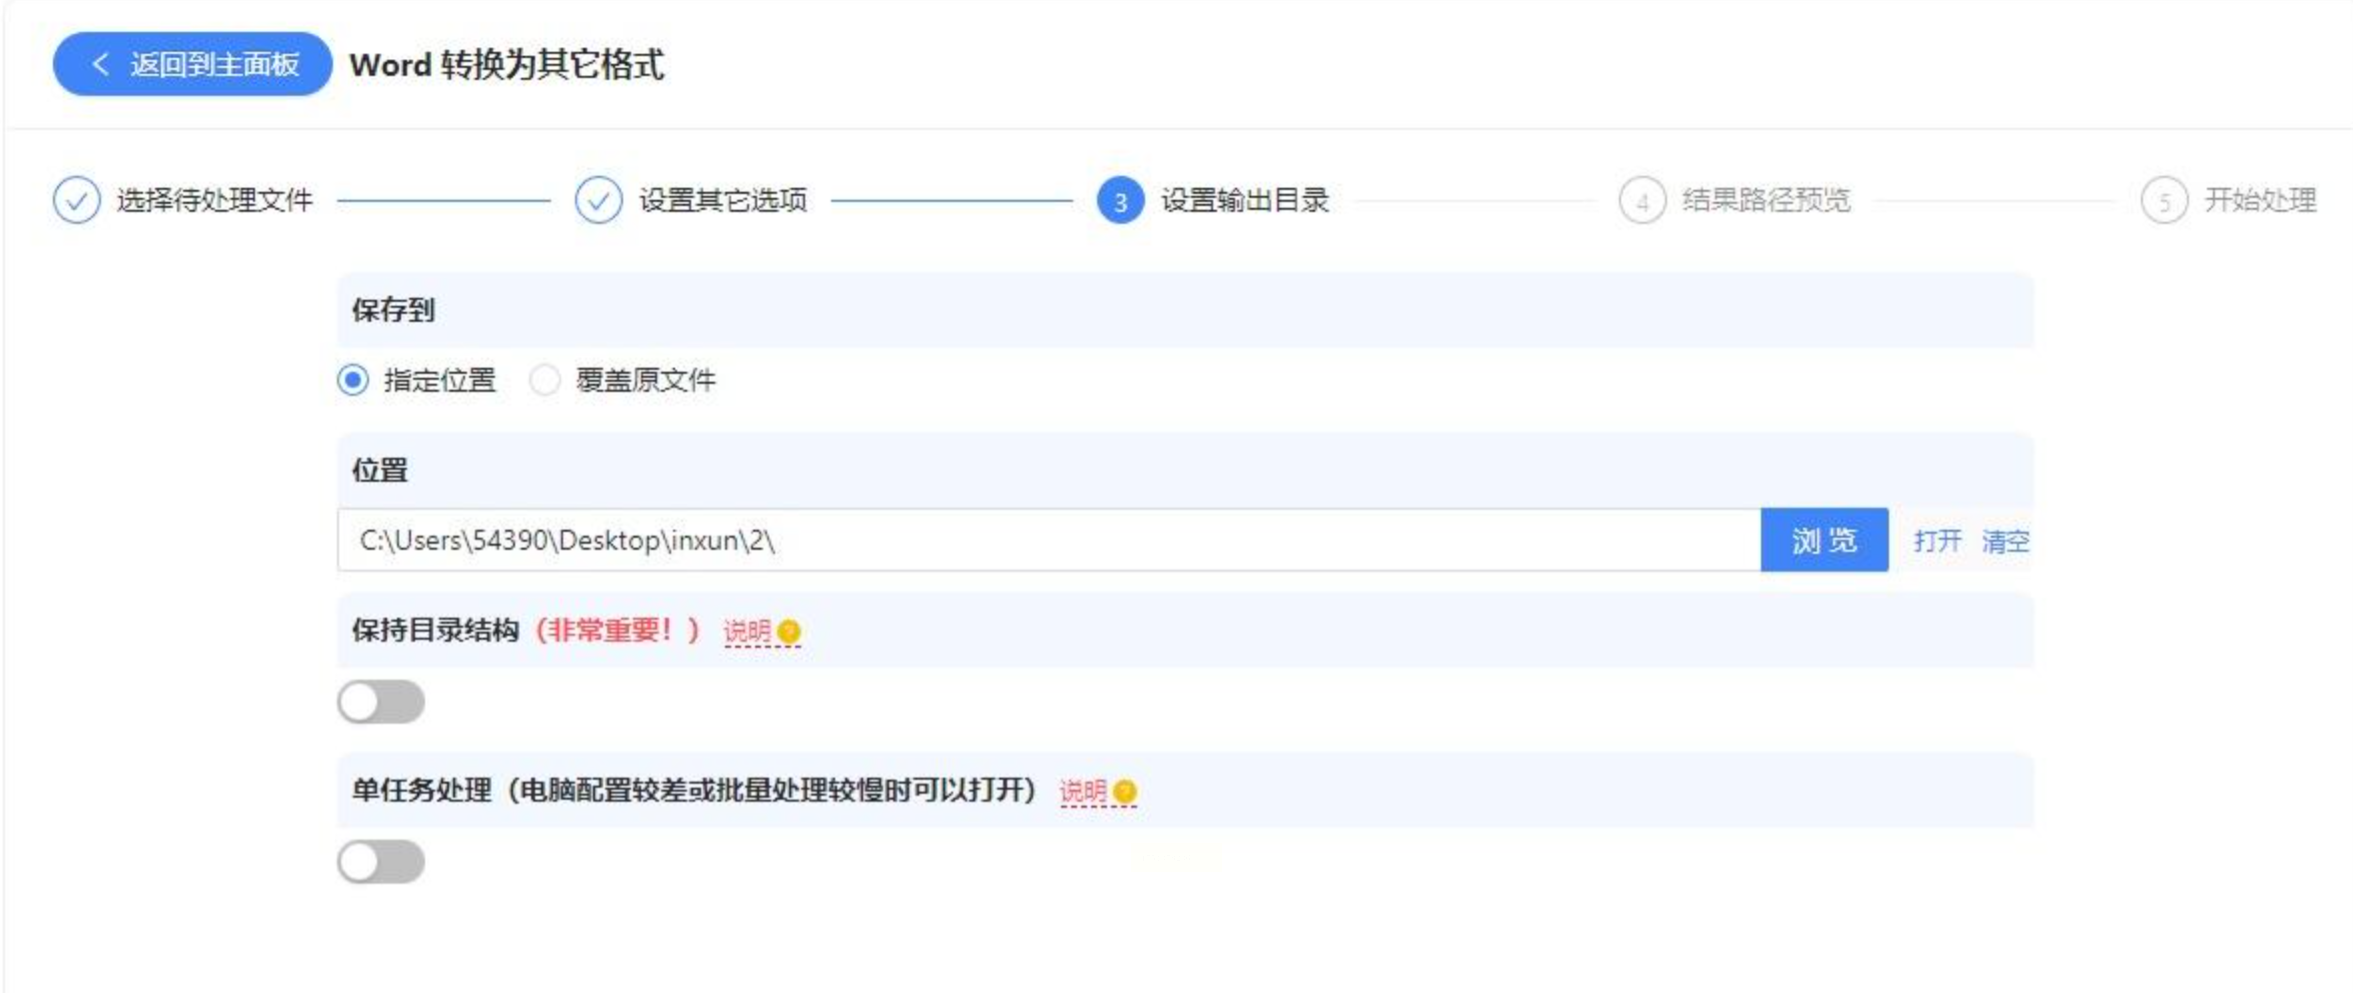Click the 打开 link next to browse
Screen dimensions: 2353x993
pyautogui.click(x=1937, y=541)
